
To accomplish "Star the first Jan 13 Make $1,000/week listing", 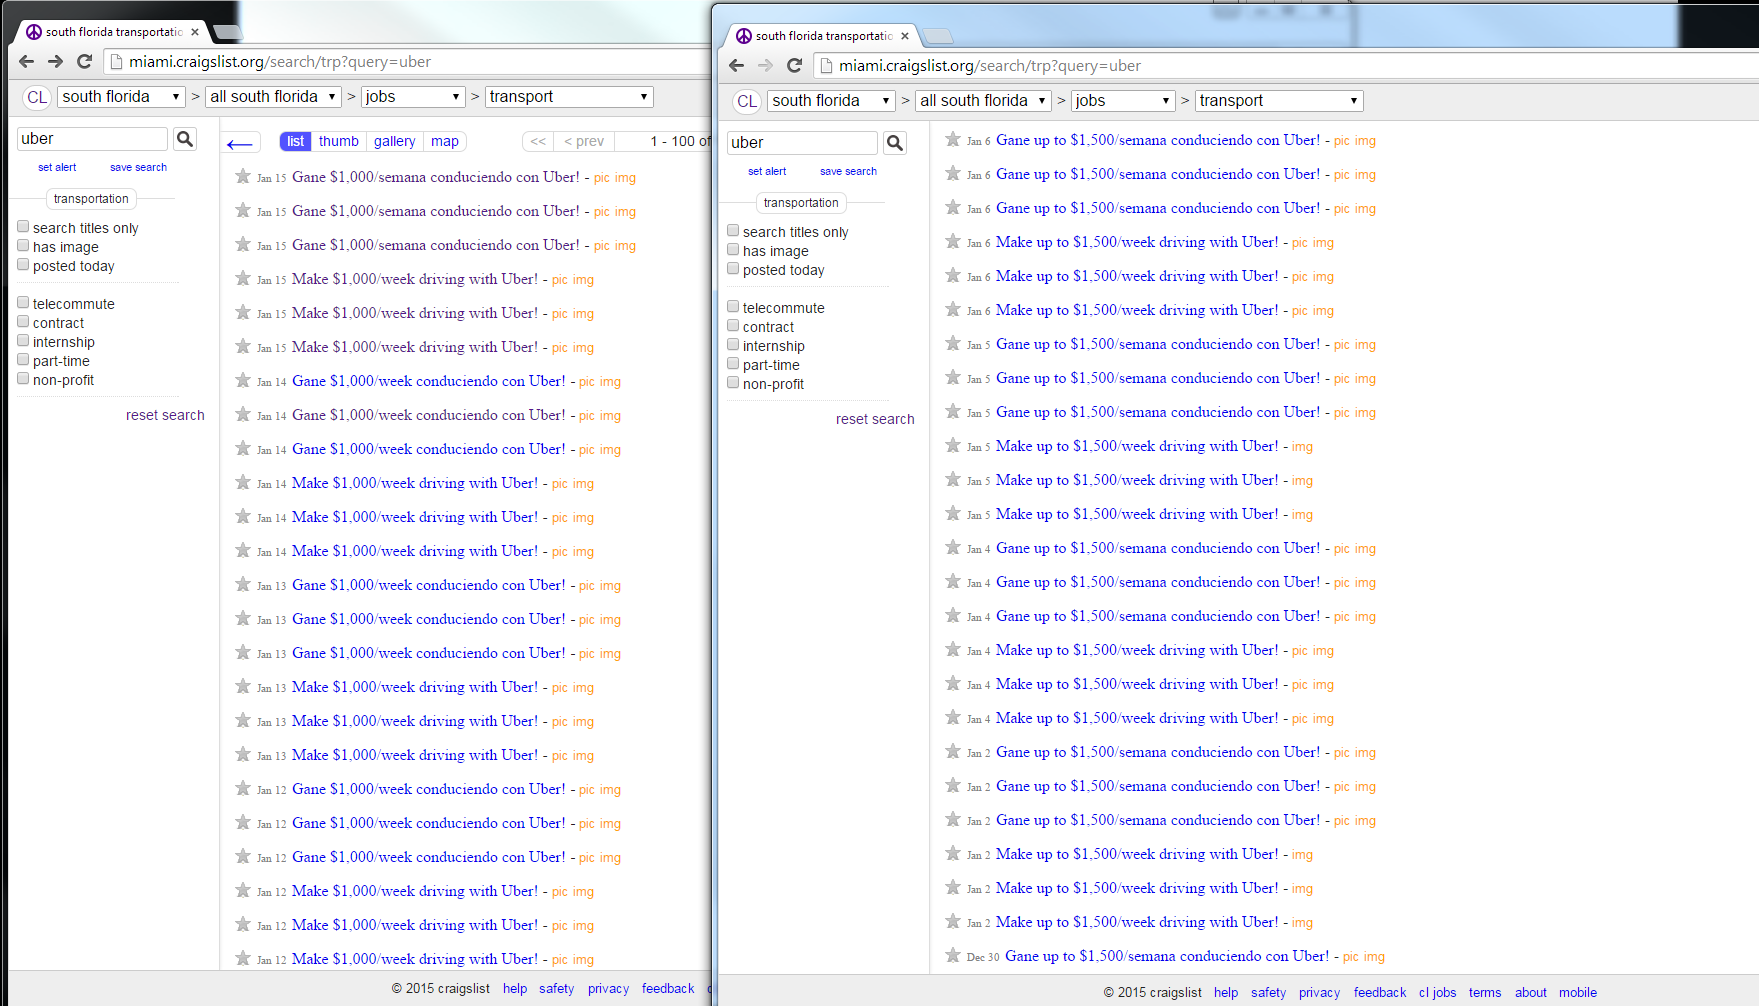I will (242, 687).
